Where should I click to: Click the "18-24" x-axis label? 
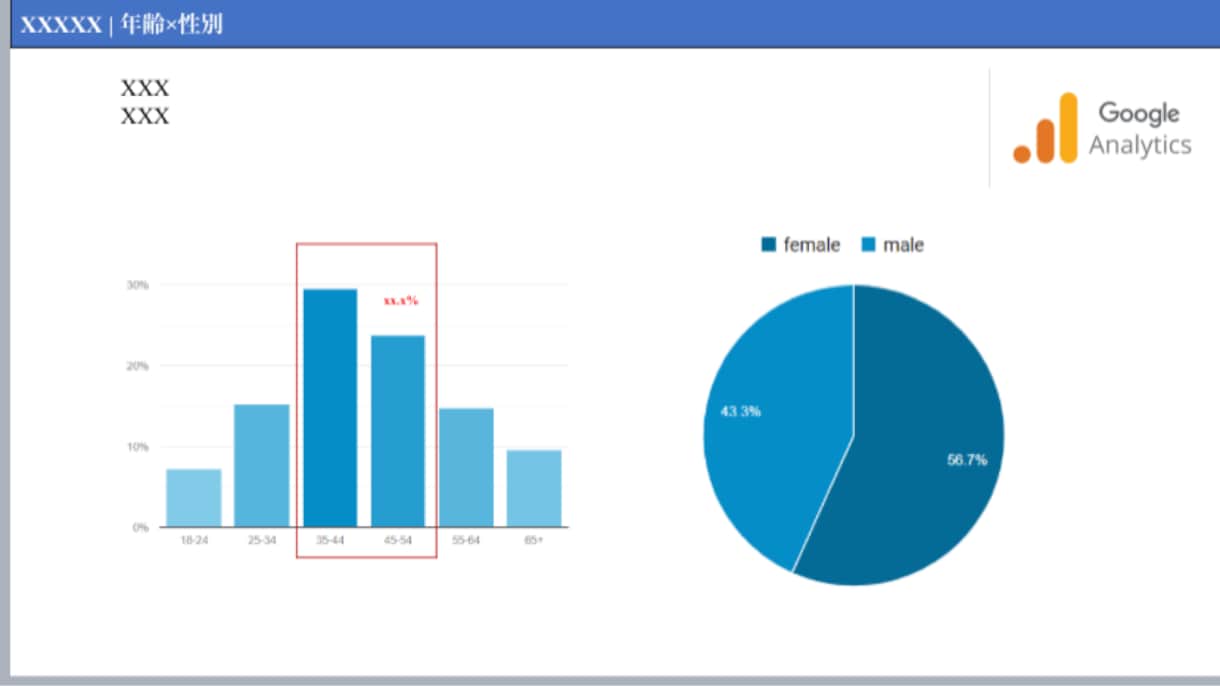point(194,540)
